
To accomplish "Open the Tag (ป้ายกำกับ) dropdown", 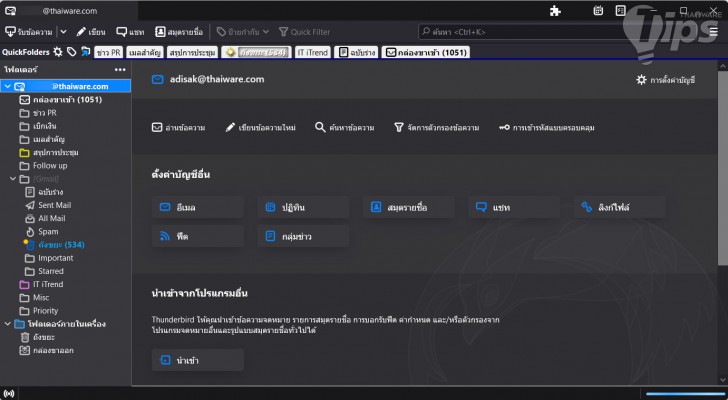I will click(243, 32).
